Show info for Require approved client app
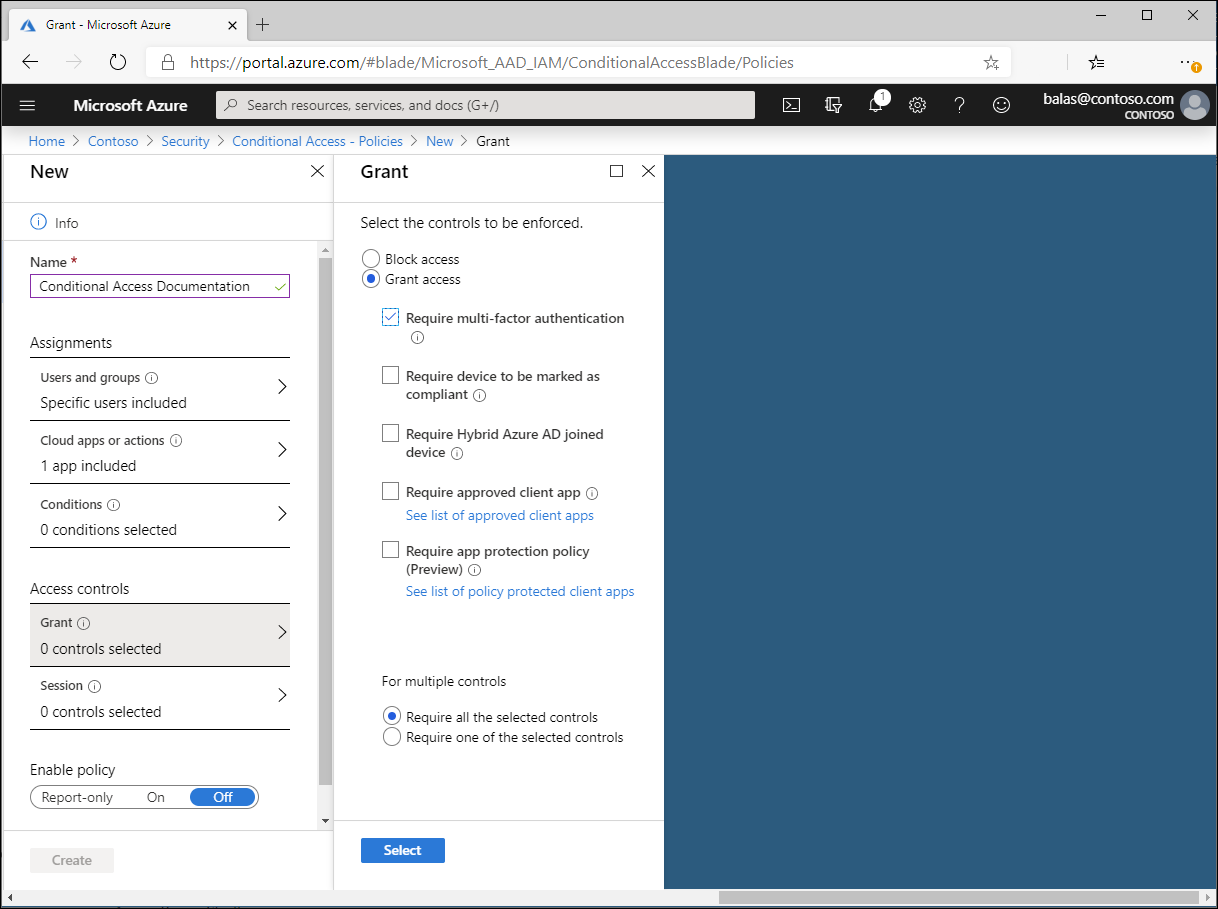The image size is (1218, 909). 592,493
